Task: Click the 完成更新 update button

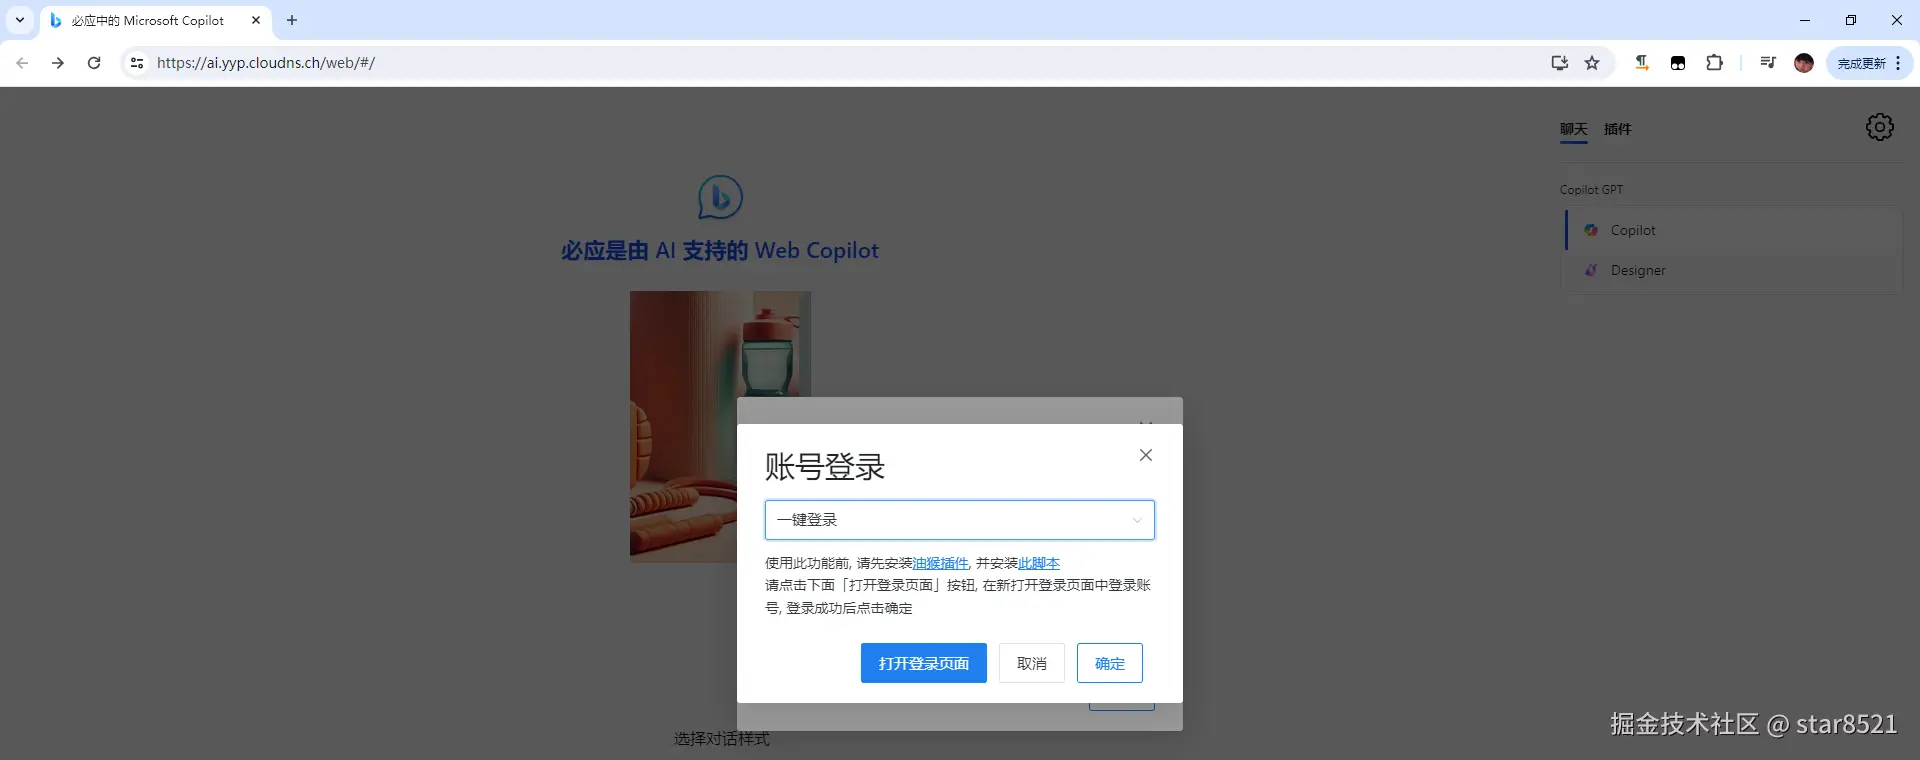Action: tap(1861, 63)
